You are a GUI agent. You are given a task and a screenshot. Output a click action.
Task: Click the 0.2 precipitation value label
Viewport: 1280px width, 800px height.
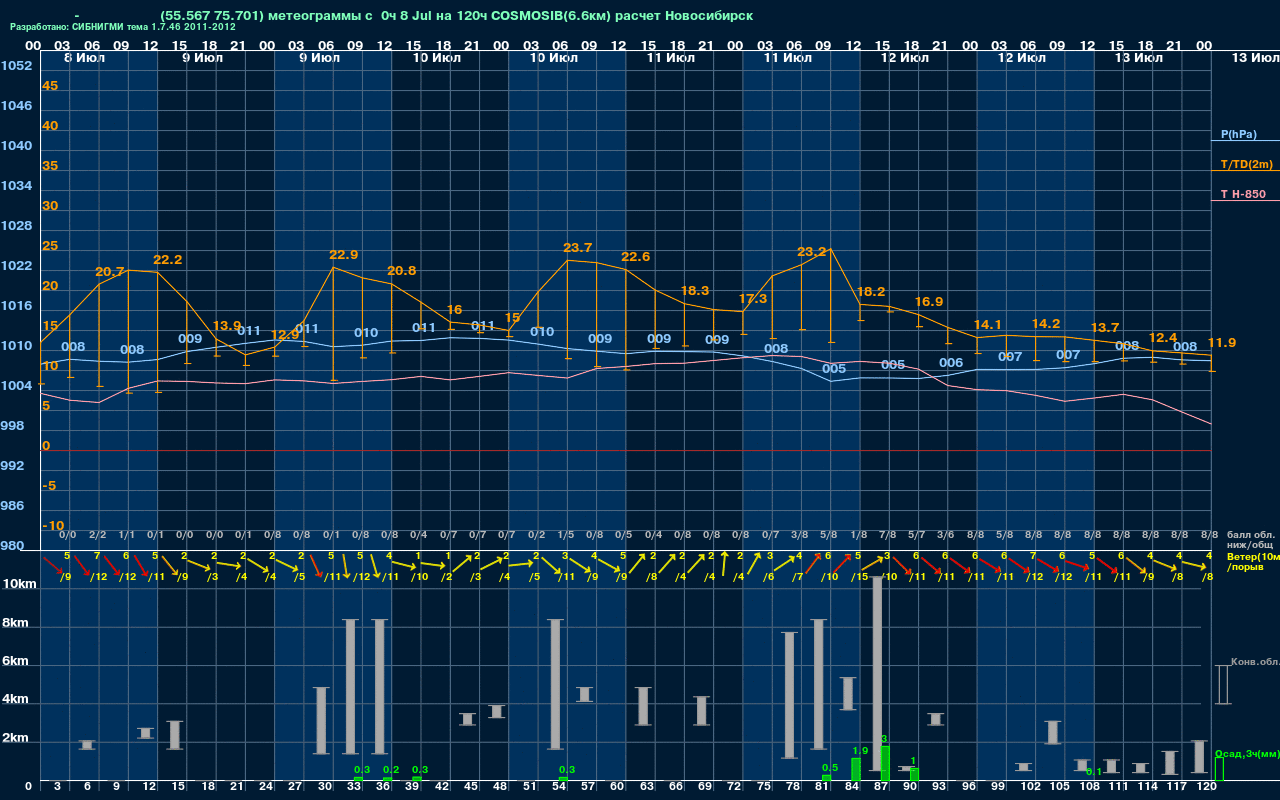pos(391,770)
